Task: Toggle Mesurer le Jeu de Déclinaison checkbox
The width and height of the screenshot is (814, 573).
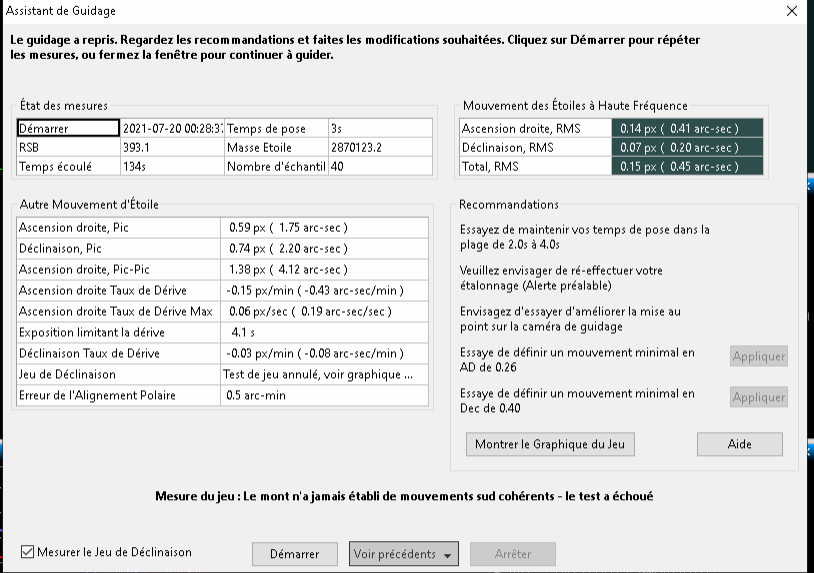Action: coord(28,552)
